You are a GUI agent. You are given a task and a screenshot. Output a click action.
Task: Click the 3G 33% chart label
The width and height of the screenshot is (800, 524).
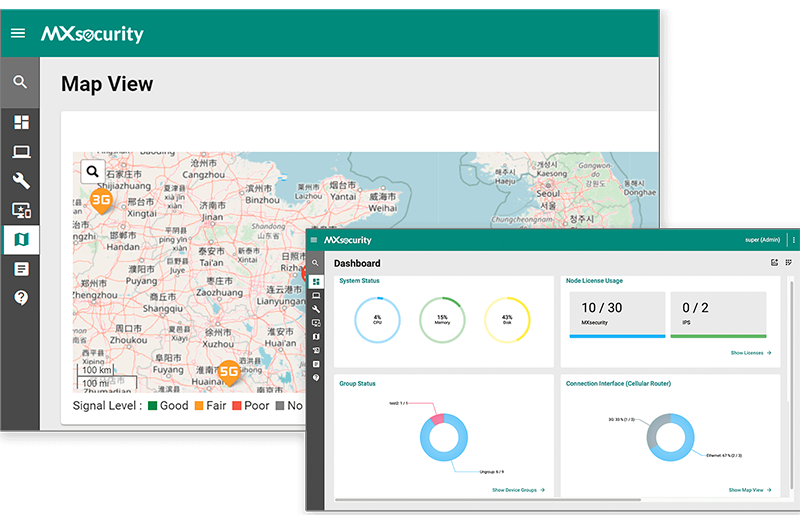coord(621,419)
